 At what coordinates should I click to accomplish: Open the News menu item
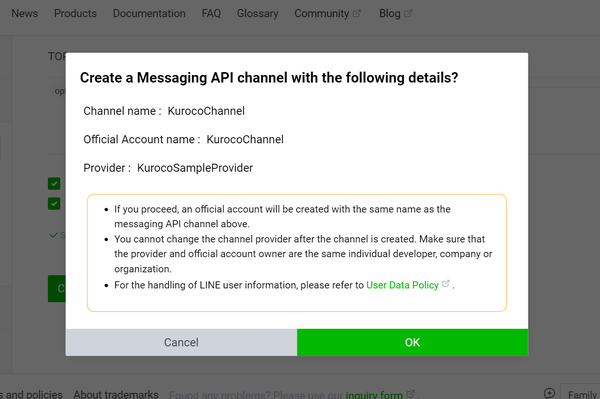[x=24, y=13]
